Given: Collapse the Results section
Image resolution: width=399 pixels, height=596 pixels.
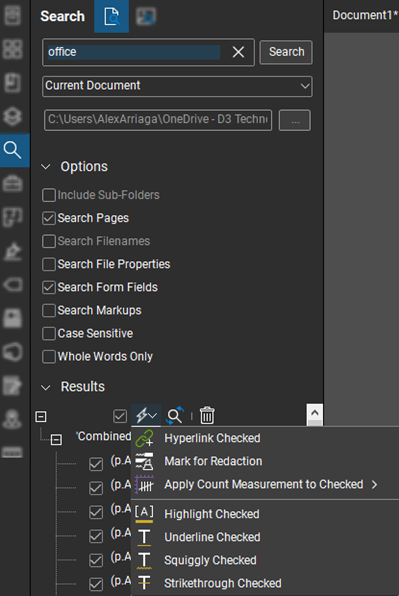Looking at the screenshot, I should pos(46,387).
